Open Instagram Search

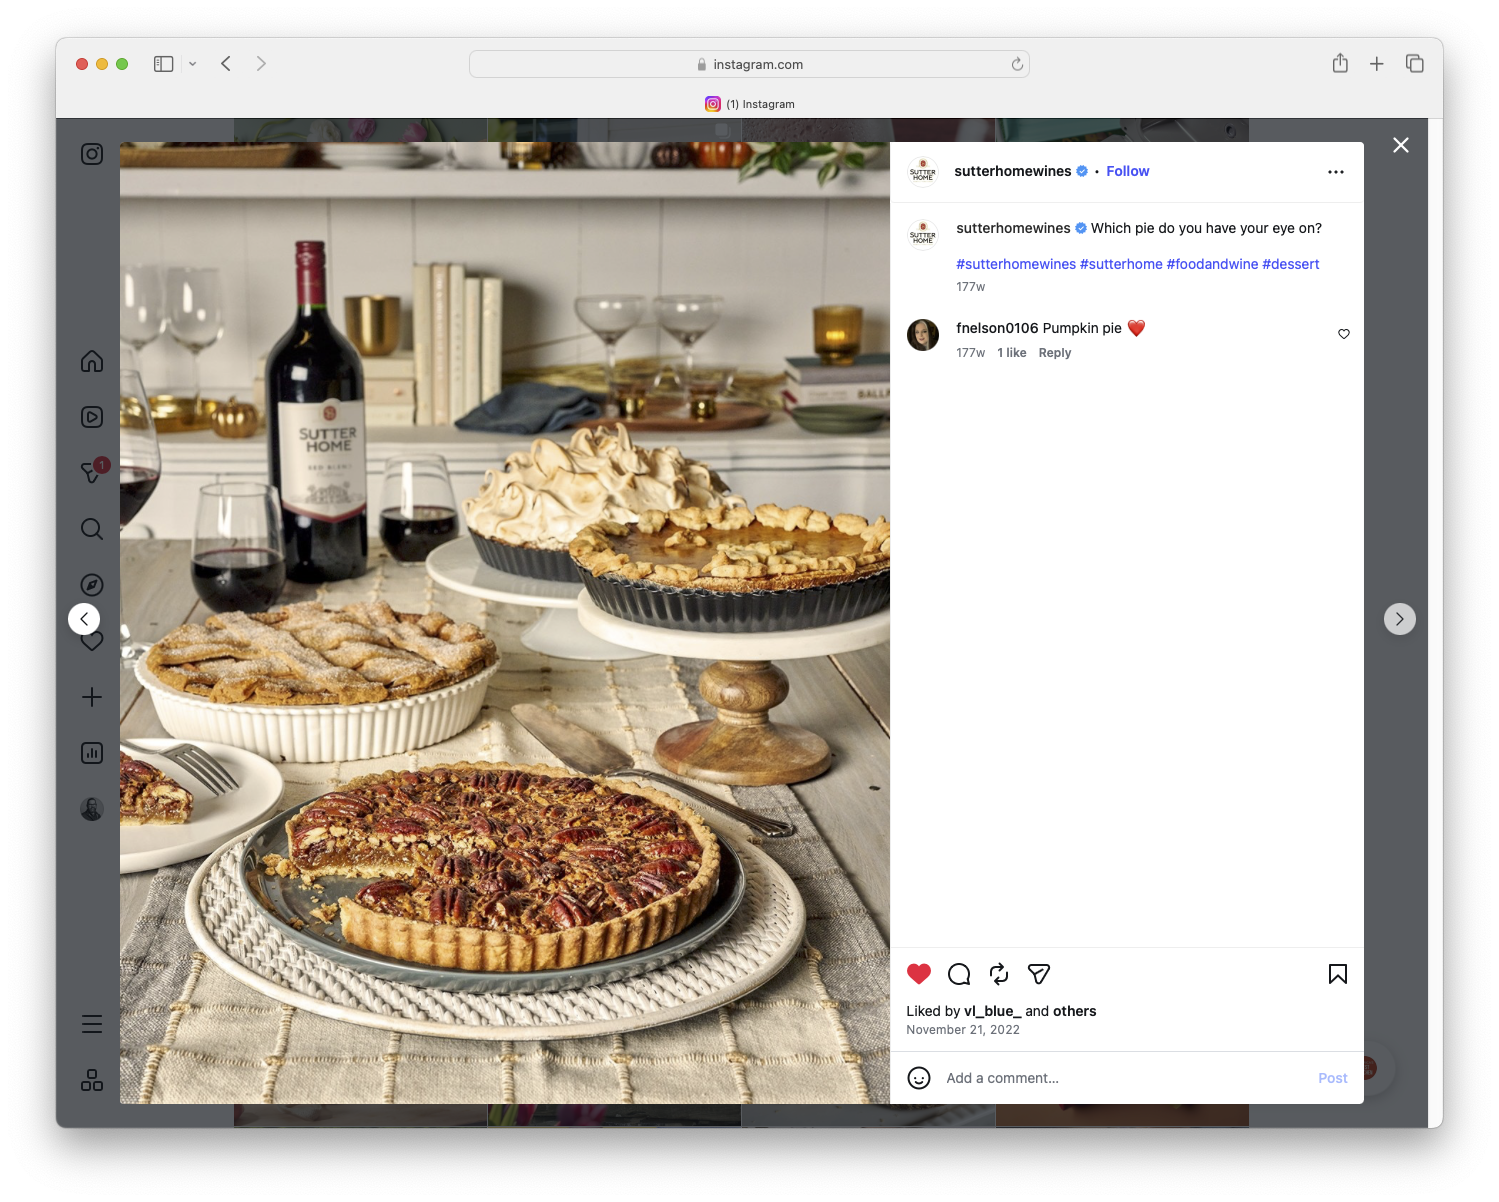(x=91, y=529)
